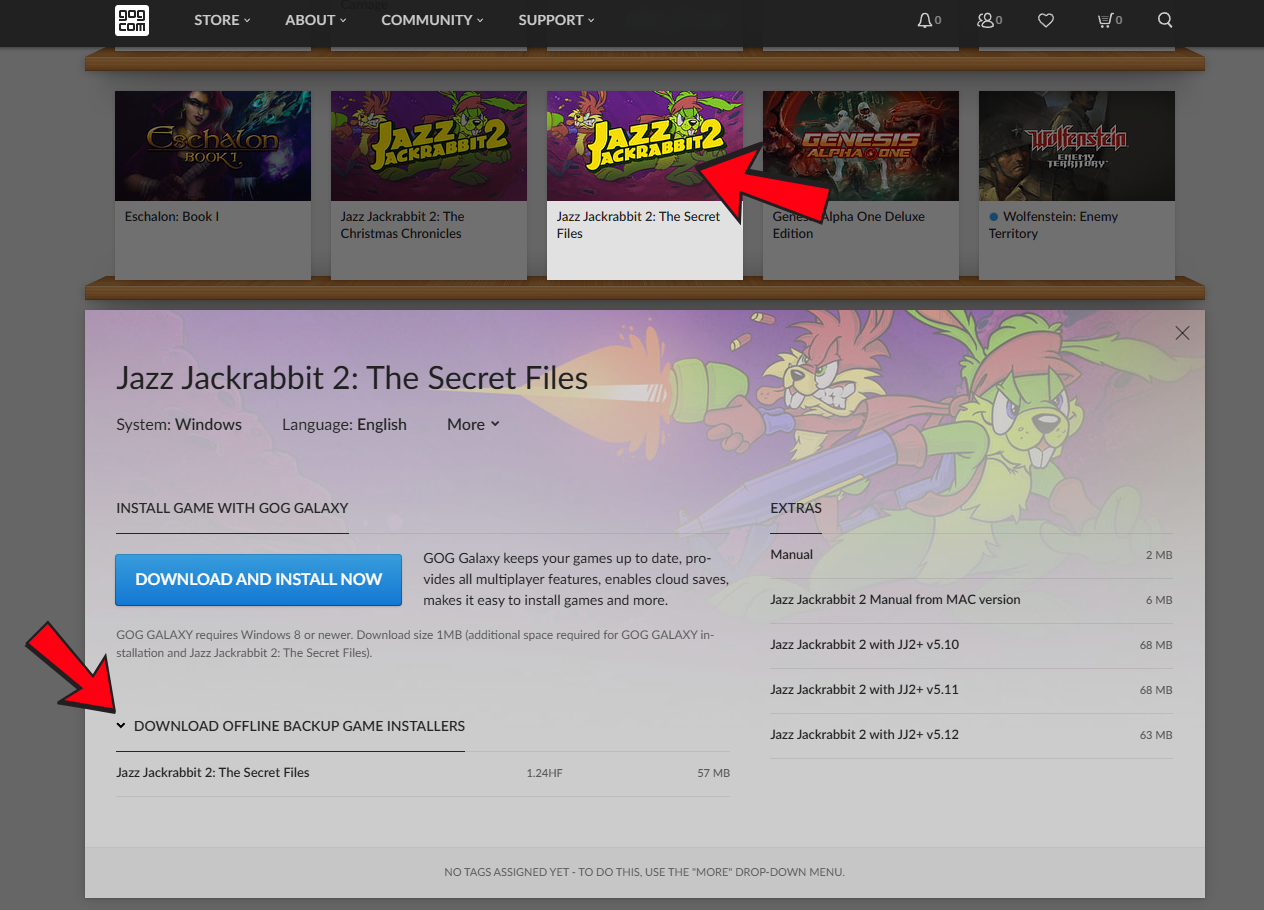1264x910 pixels.
Task: Download Jazz Jackrabbit 2 with JJ2+ v5.12
Action: coord(971,735)
